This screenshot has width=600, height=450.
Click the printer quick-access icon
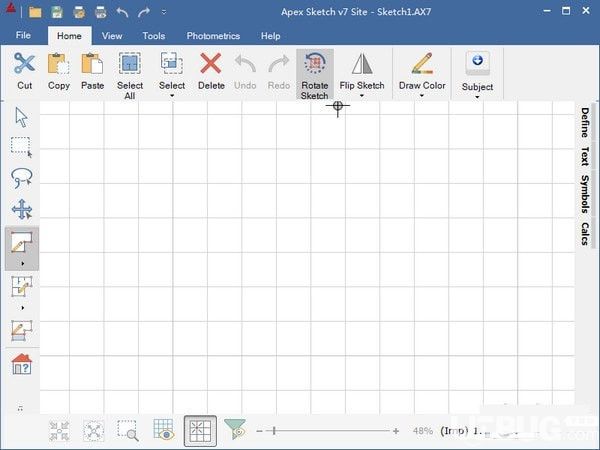[x=101, y=12]
